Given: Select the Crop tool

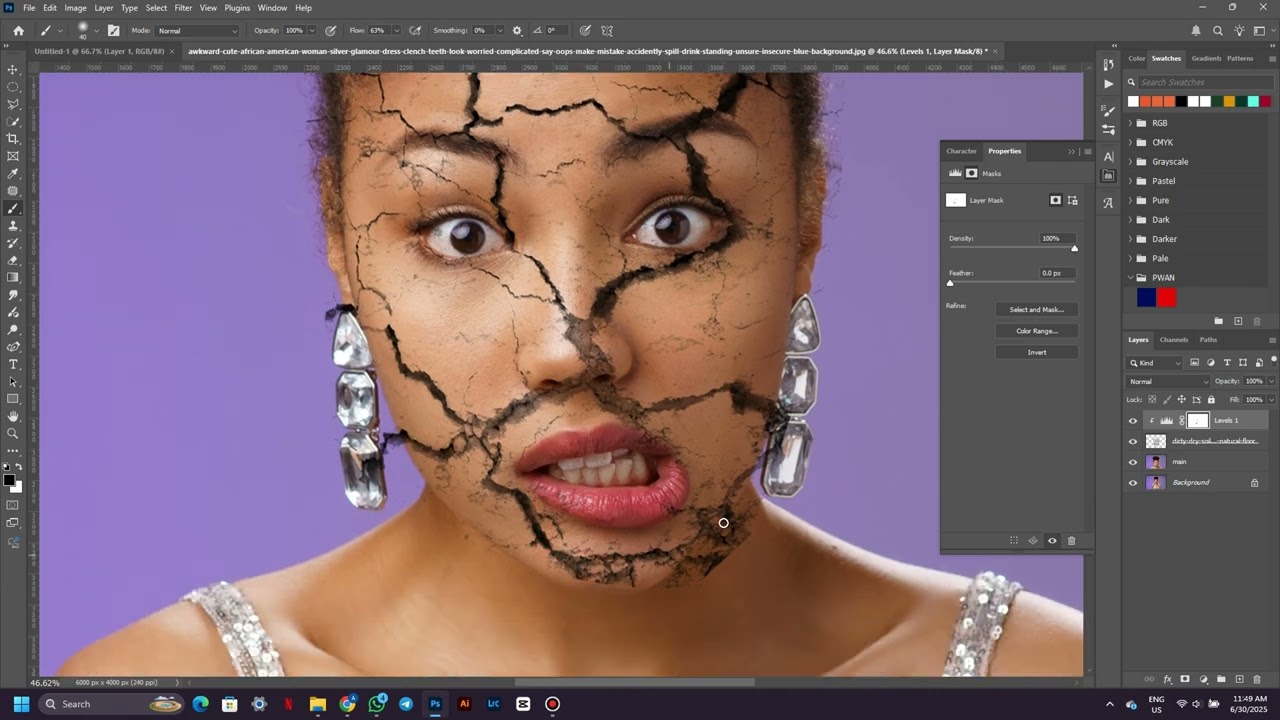Looking at the screenshot, I should 13,139.
